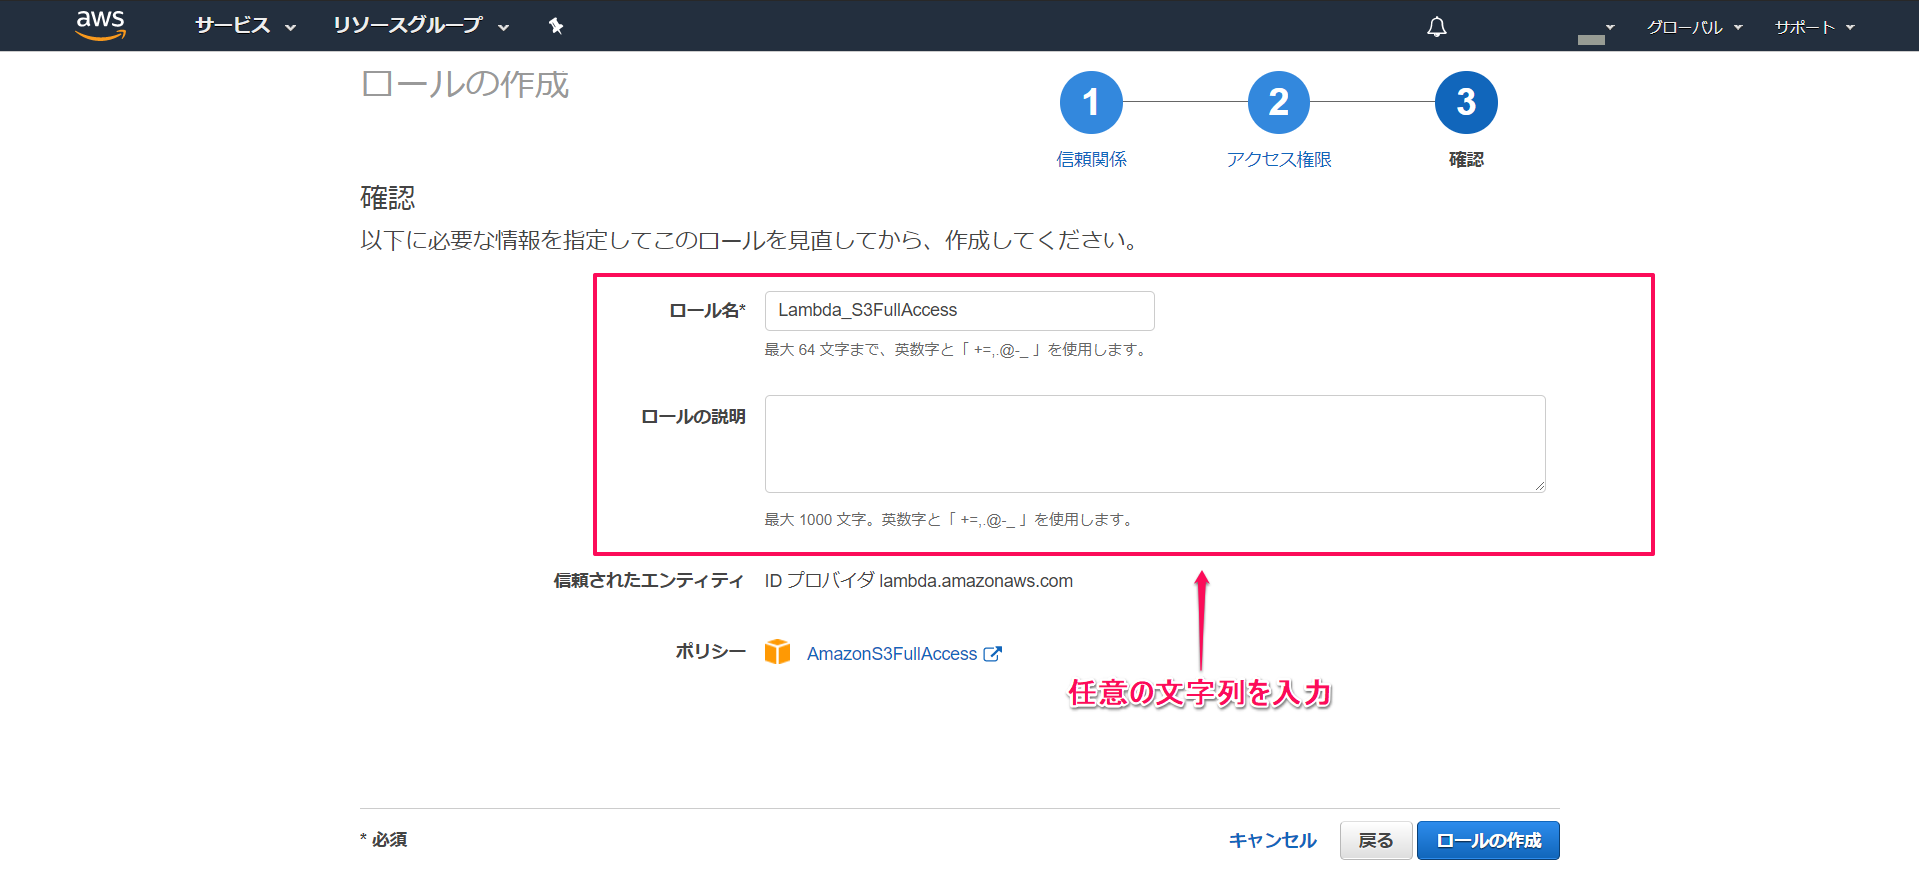The width and height of the screenshot is (1919, 883).
Task: Focus the ロール名 input field
Action: pyautogui.click(x=960, y=311)
